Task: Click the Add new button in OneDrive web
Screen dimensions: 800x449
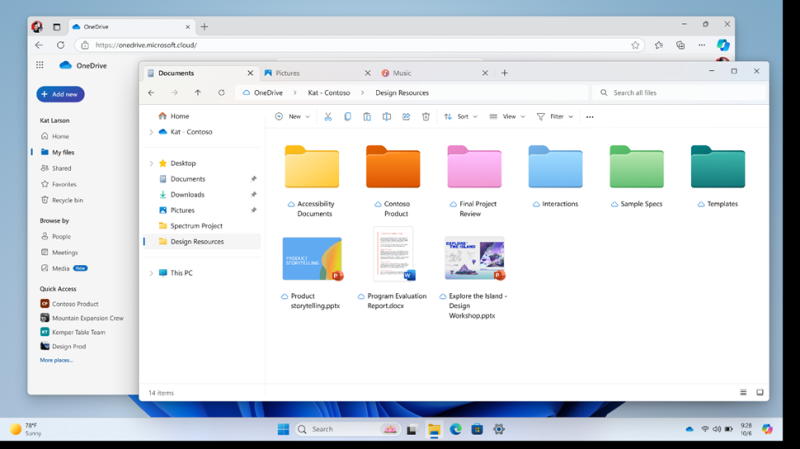Action: pos(60,94)
